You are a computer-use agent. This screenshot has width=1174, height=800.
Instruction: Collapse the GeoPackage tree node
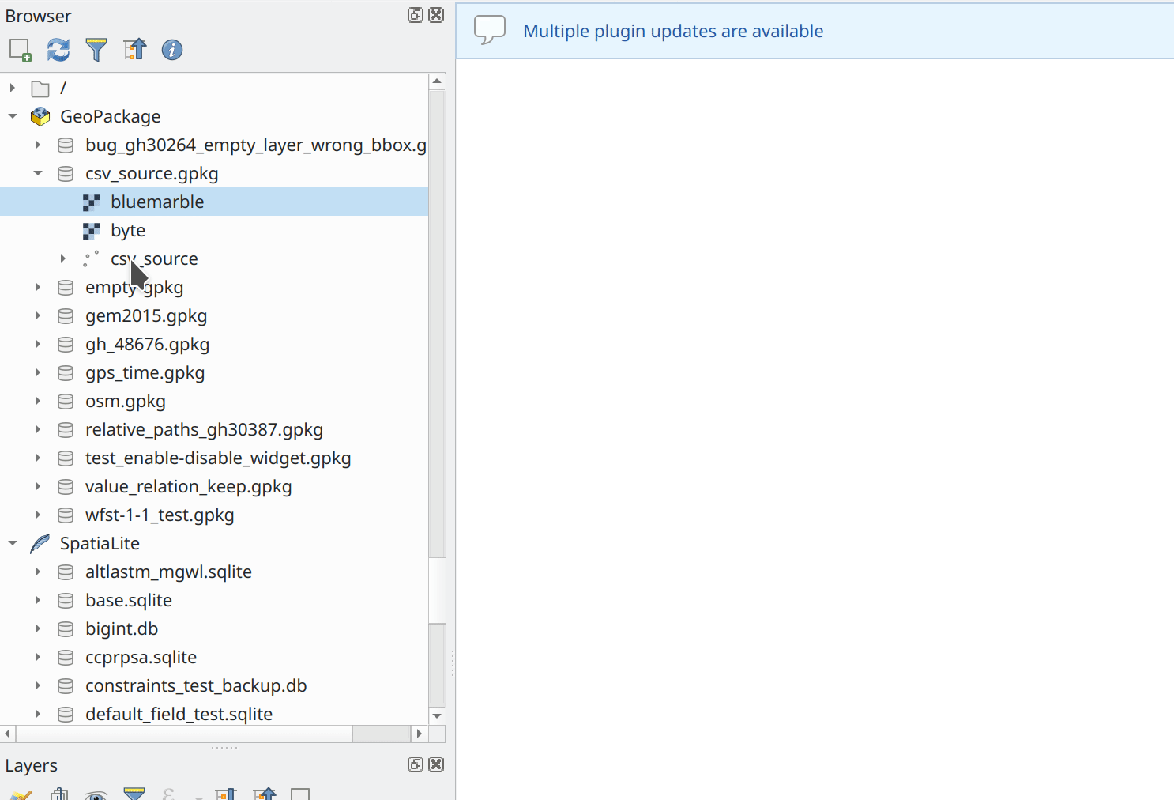tap(13, 117)
